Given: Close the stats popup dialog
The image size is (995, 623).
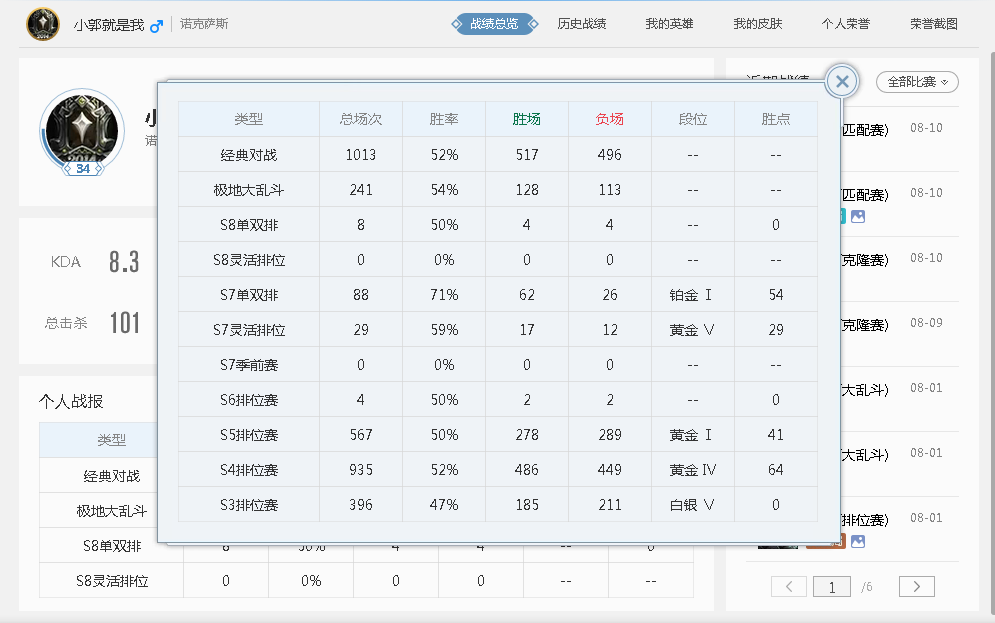Looking at the screenshot, I should (x=842, y=82).
